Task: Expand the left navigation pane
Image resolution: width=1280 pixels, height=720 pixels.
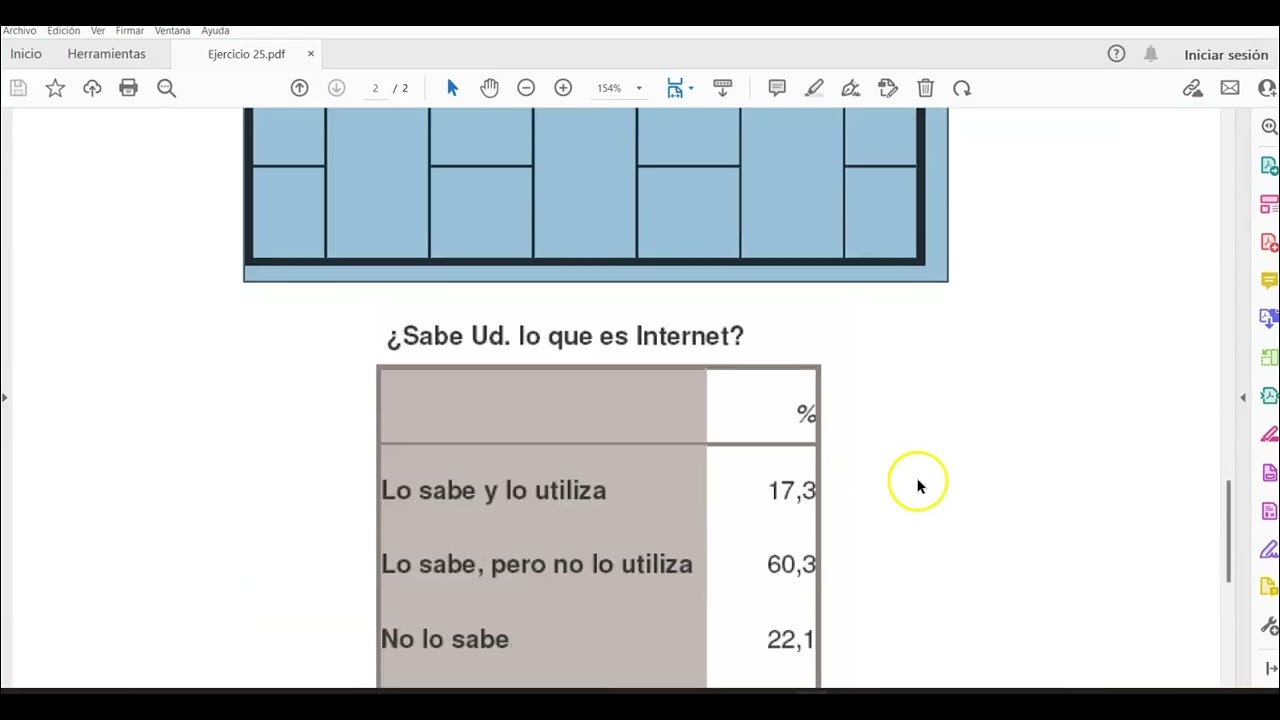Action: (4, 397)
